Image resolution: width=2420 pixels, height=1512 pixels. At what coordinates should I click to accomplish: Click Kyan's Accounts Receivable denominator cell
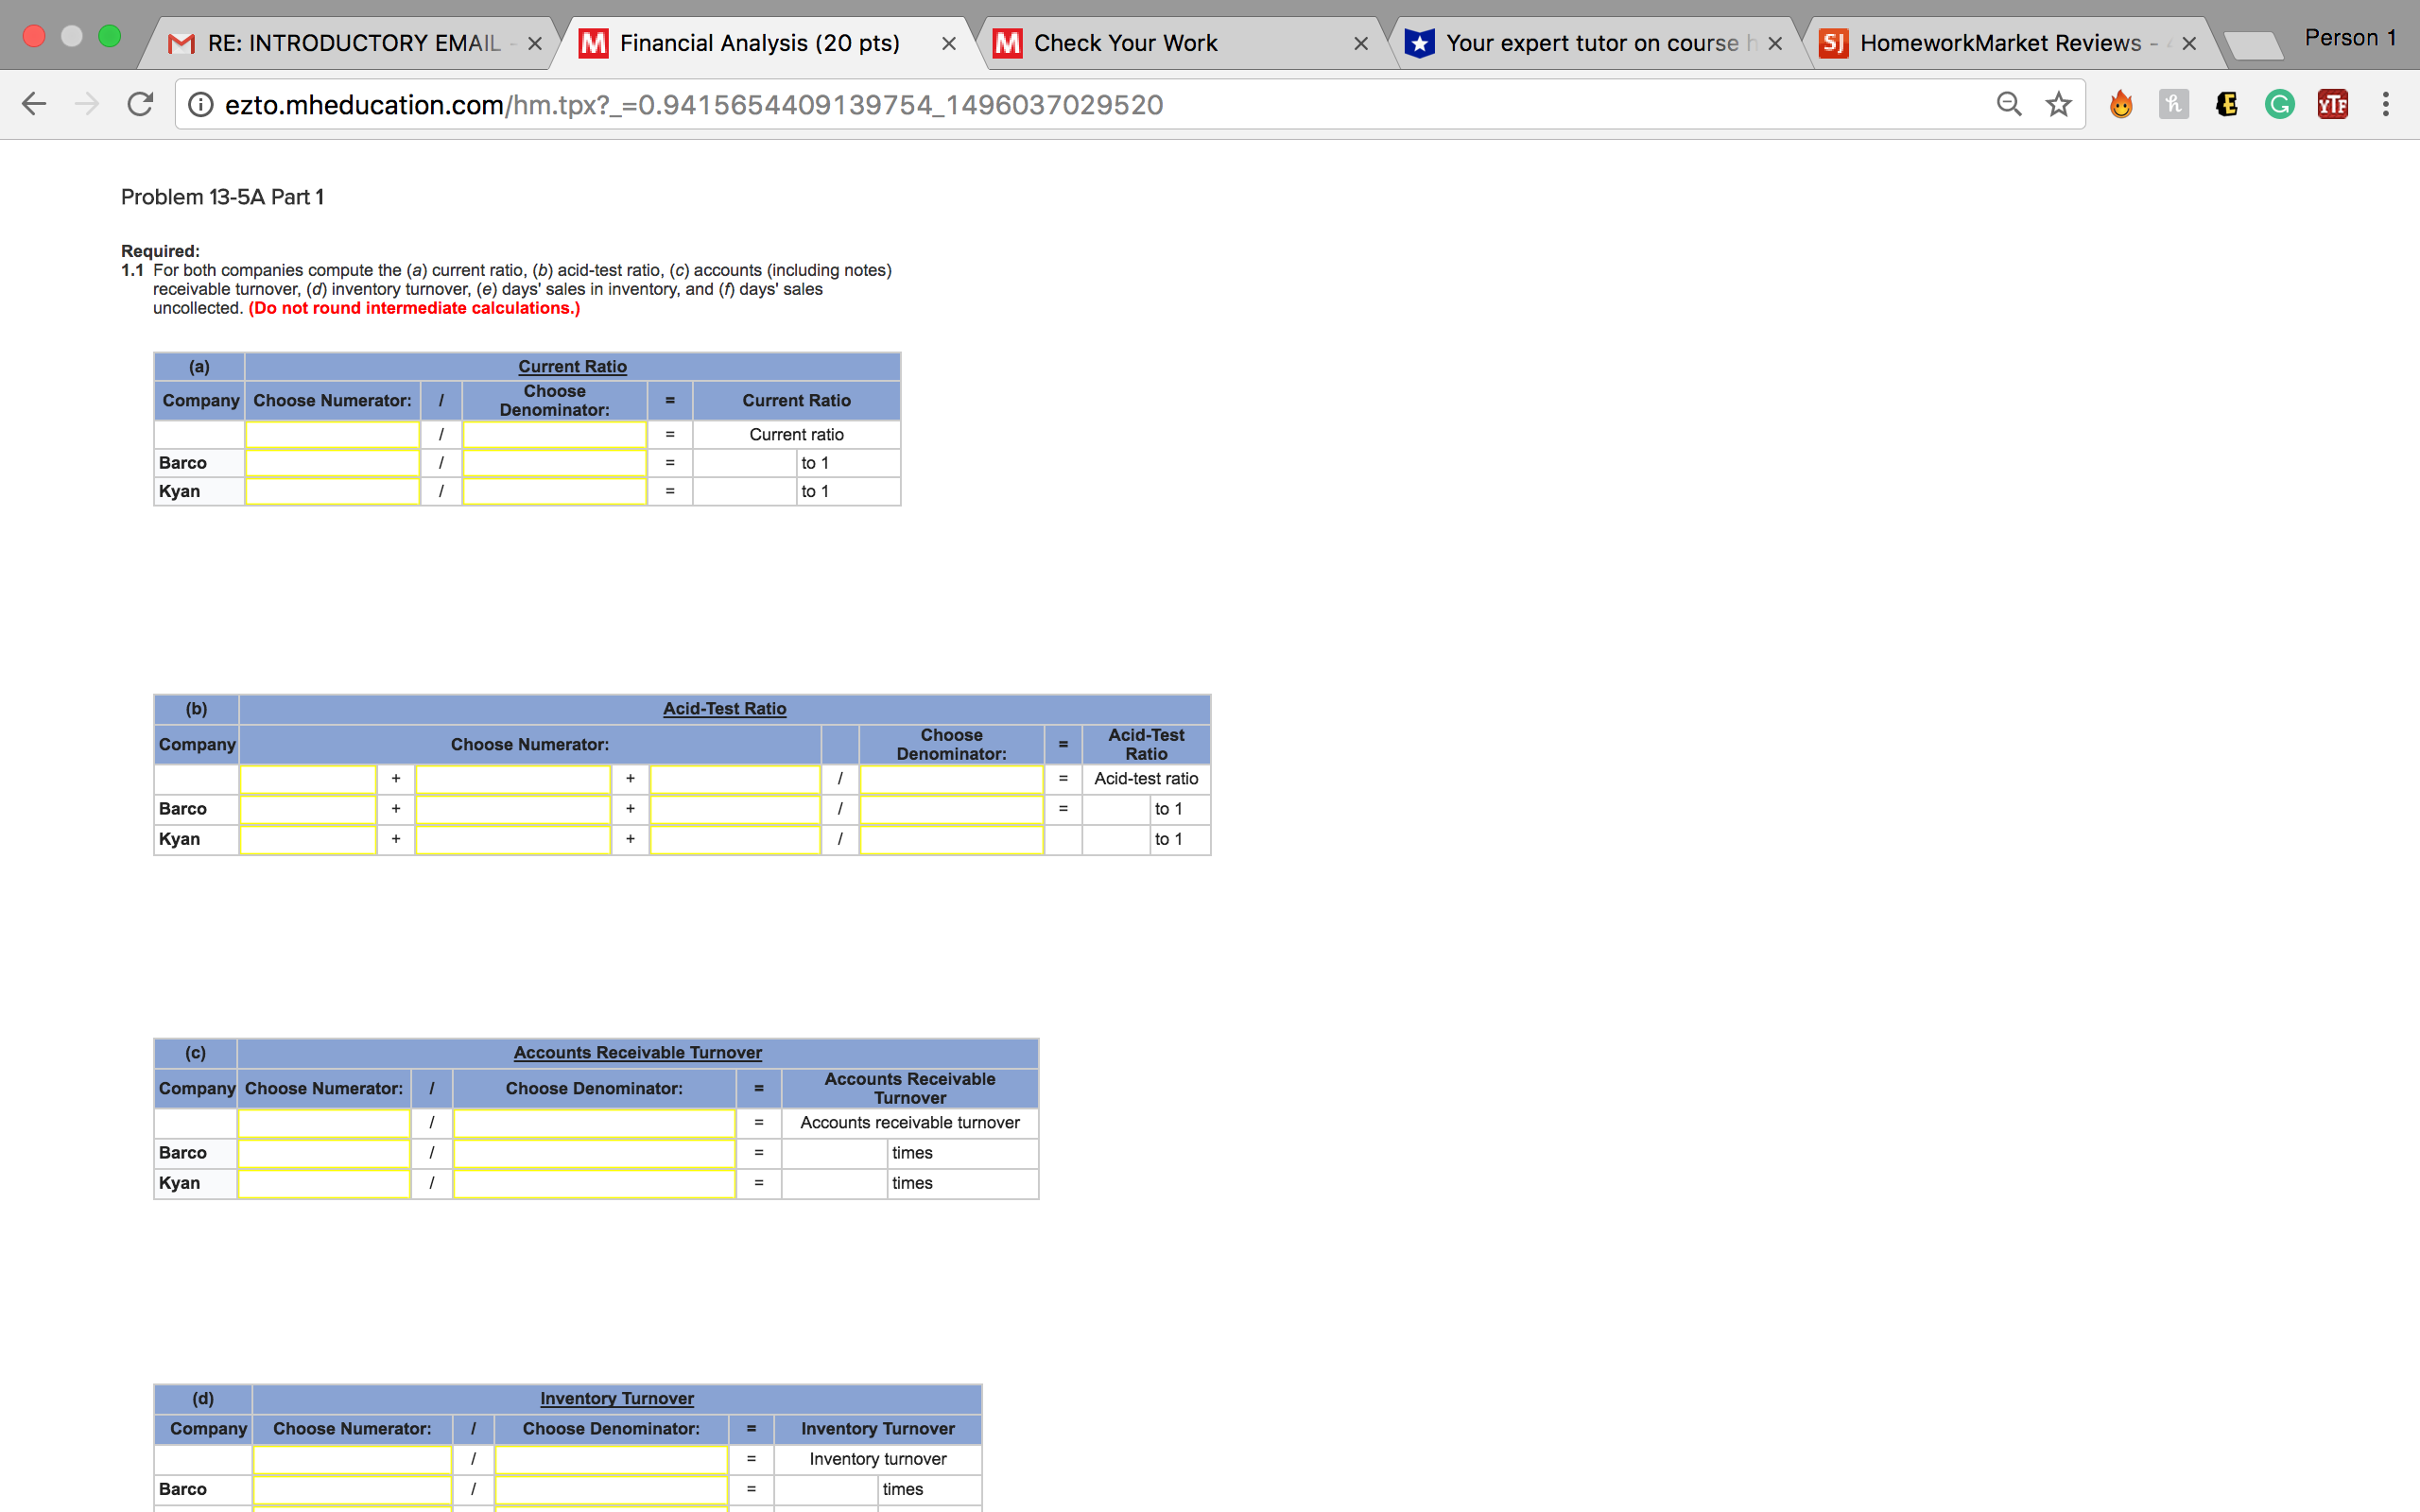[593, 1183]
